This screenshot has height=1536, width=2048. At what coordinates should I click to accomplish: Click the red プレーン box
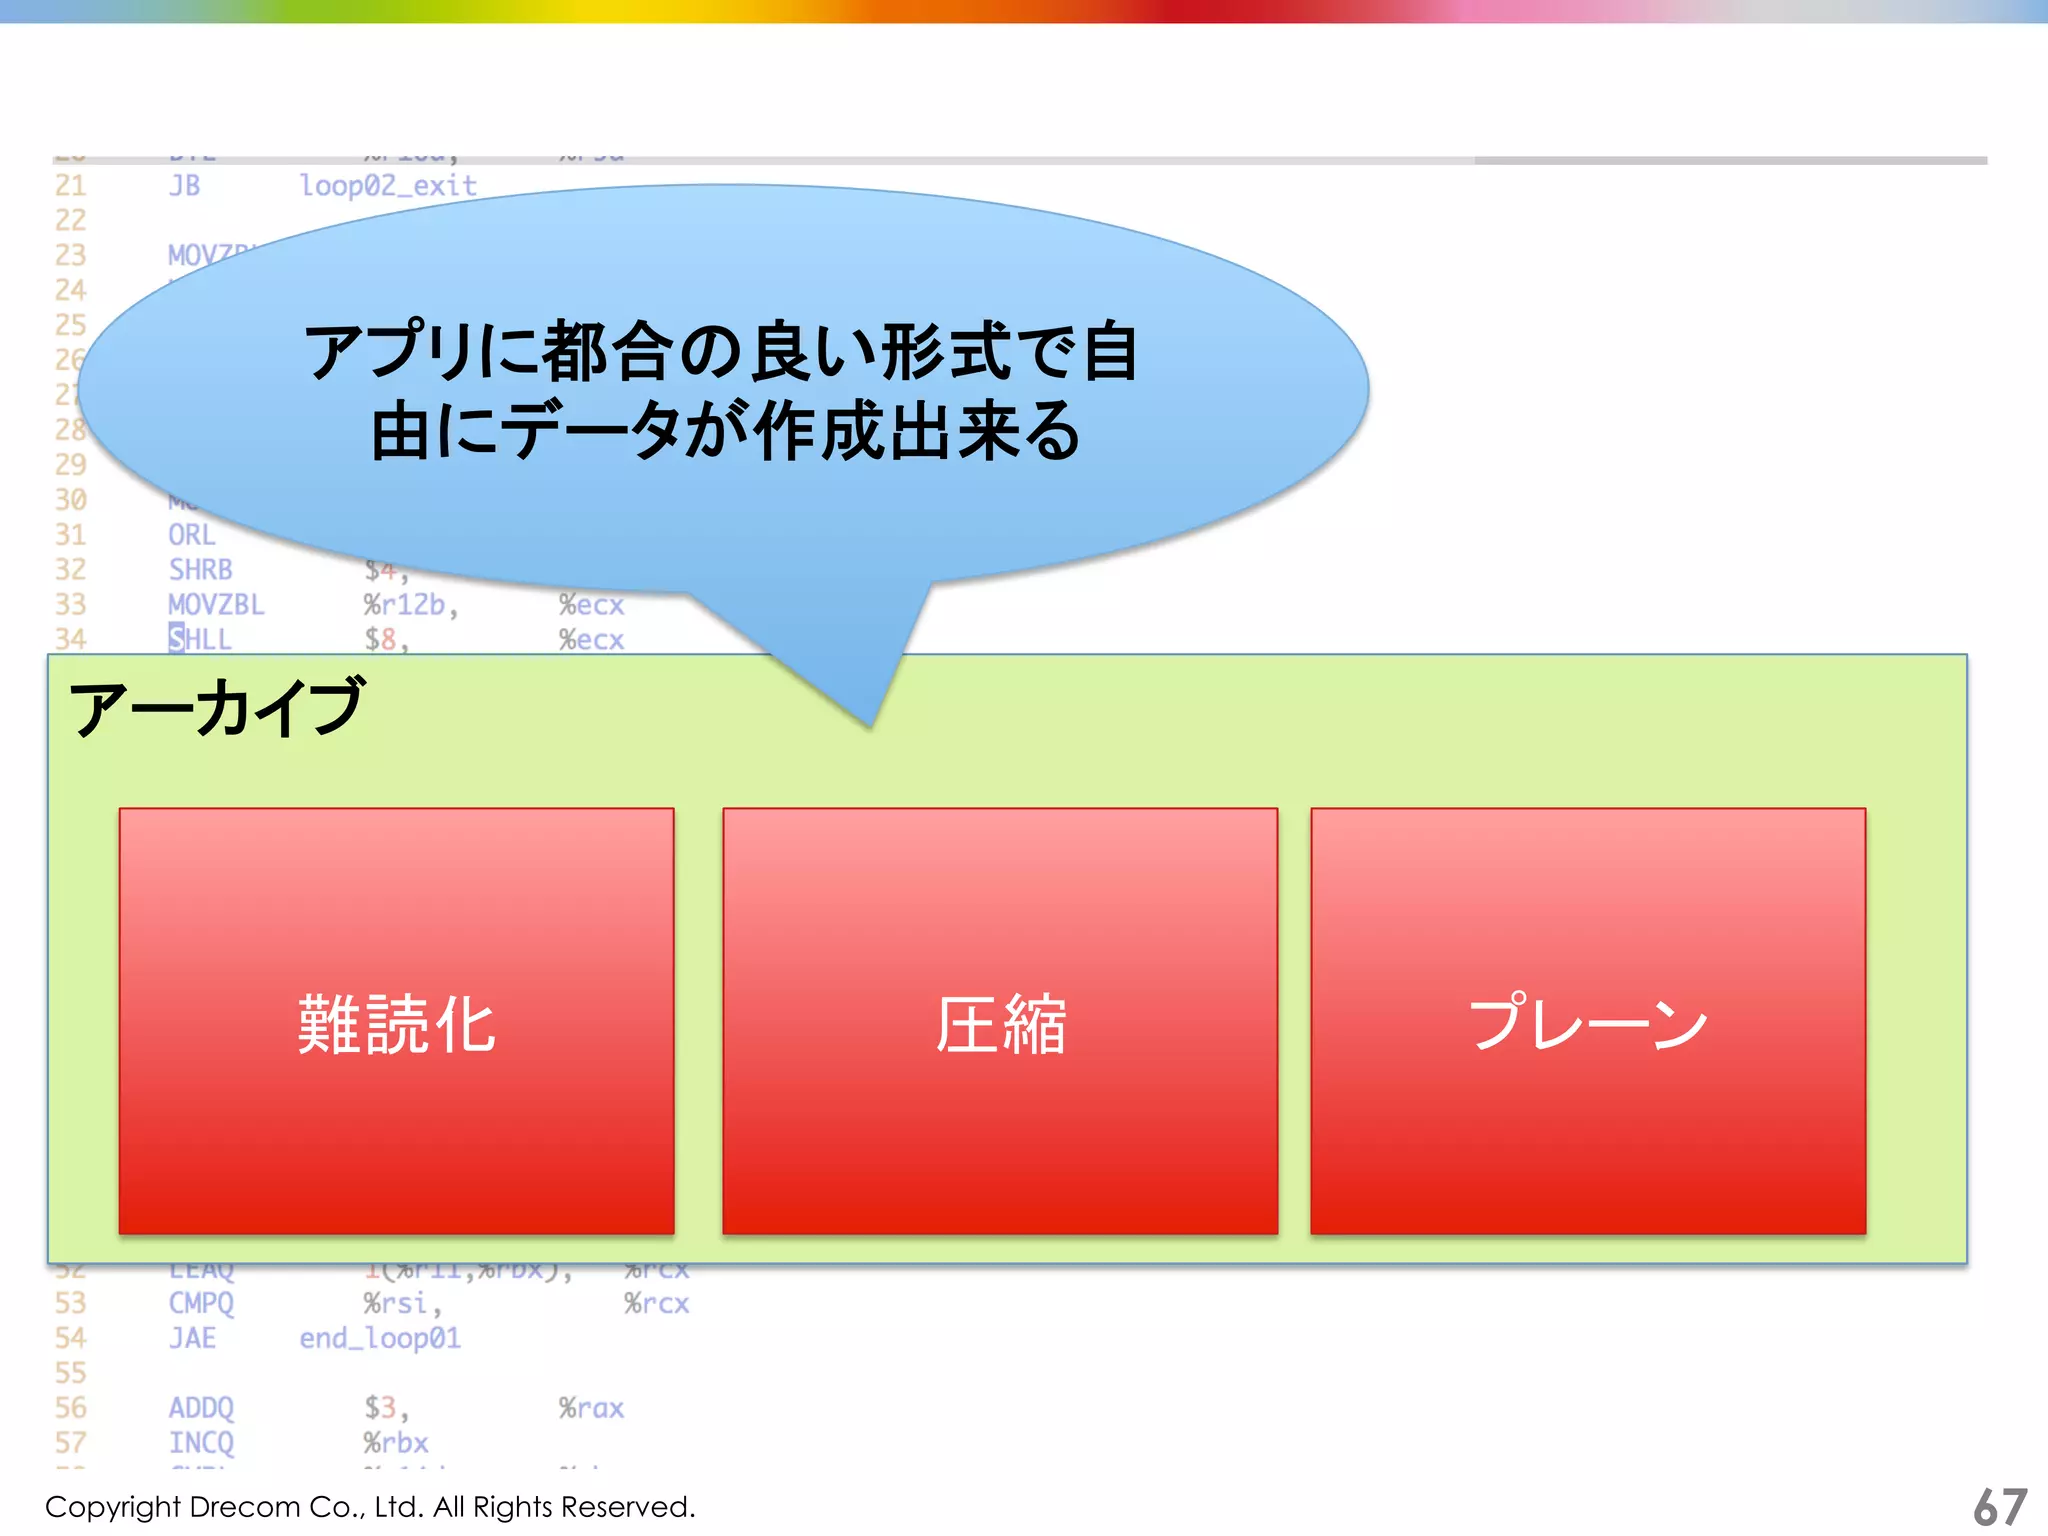(x=1588, y=1021)
